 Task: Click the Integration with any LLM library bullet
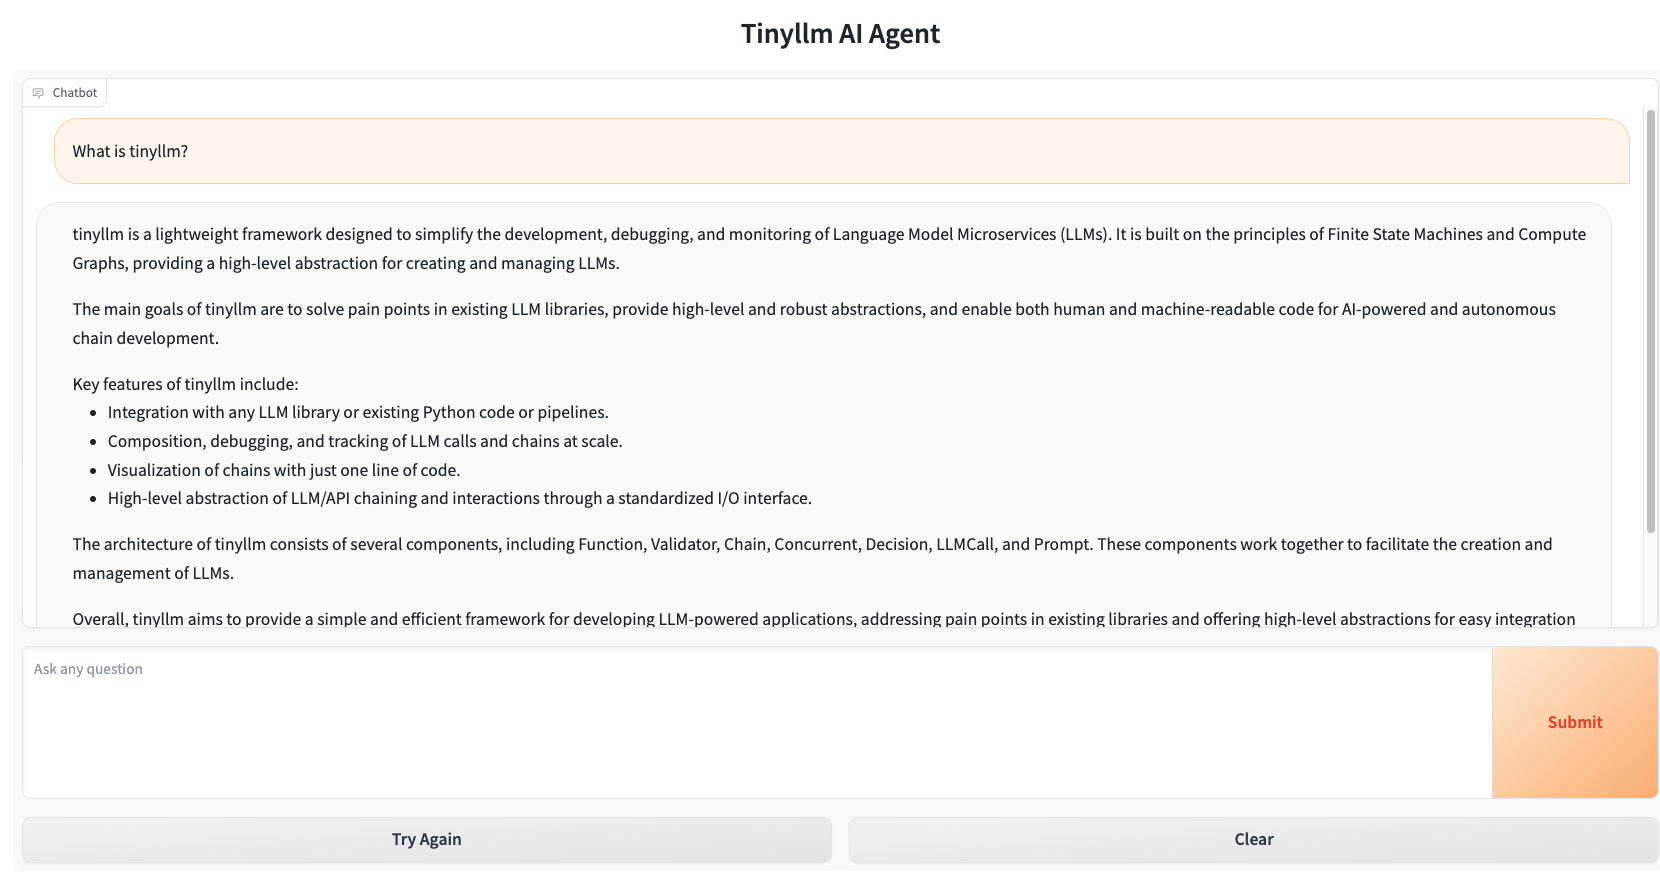click(357, 411)
